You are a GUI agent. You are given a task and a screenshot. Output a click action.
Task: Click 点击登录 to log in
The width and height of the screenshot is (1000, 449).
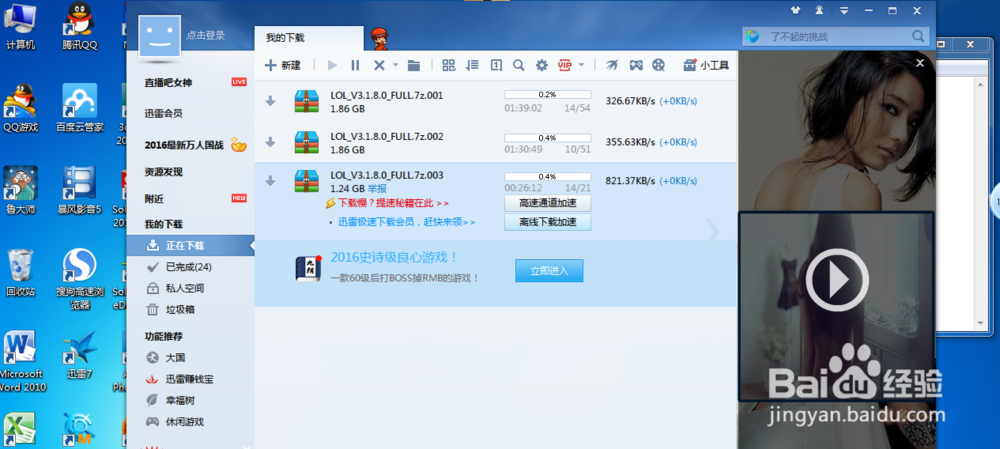tap(205, 36)
